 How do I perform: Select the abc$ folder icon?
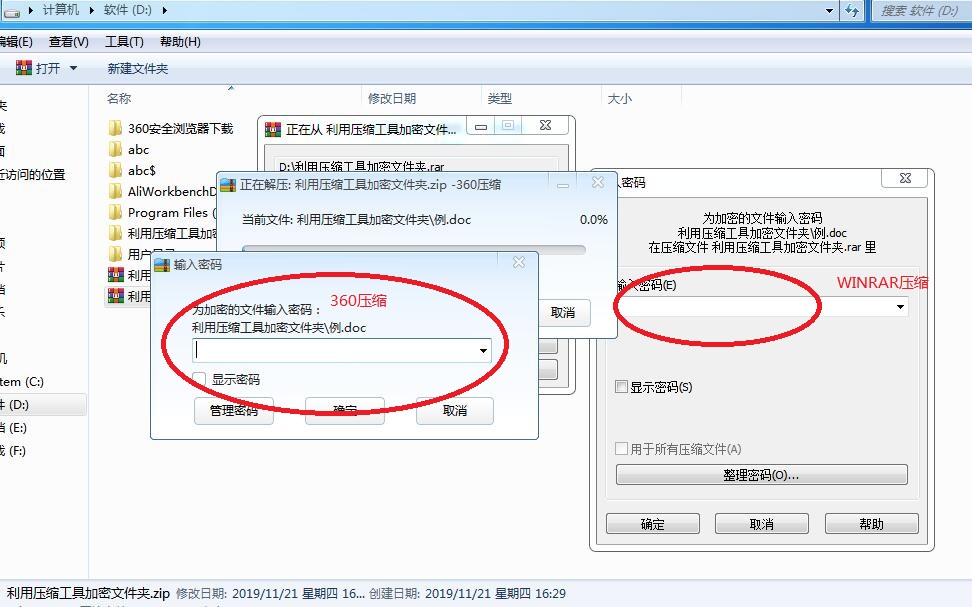tap(115, 171)
